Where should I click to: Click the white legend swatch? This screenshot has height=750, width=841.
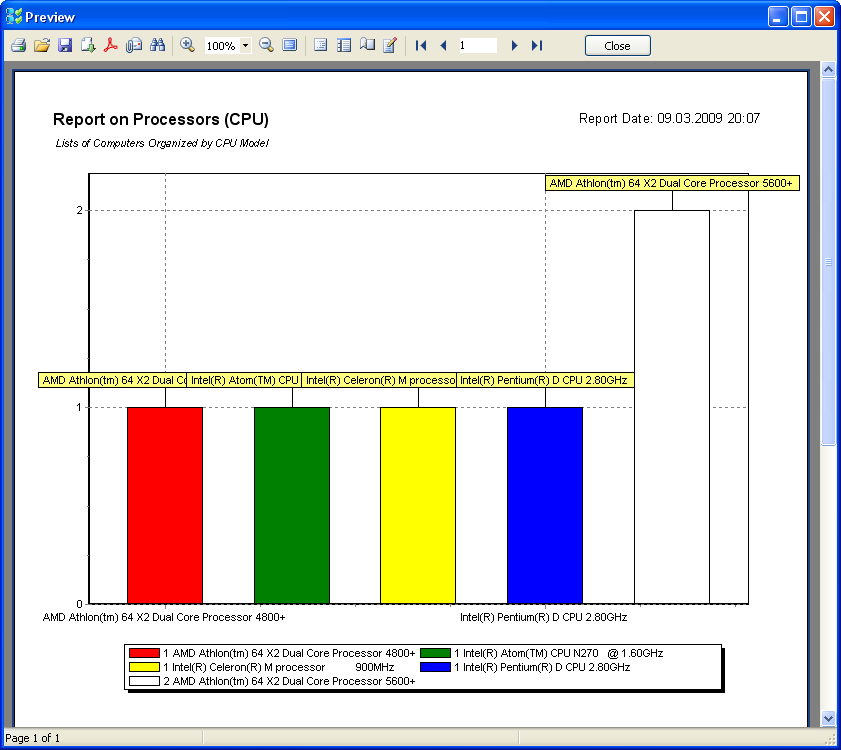(x=144, y=681)
